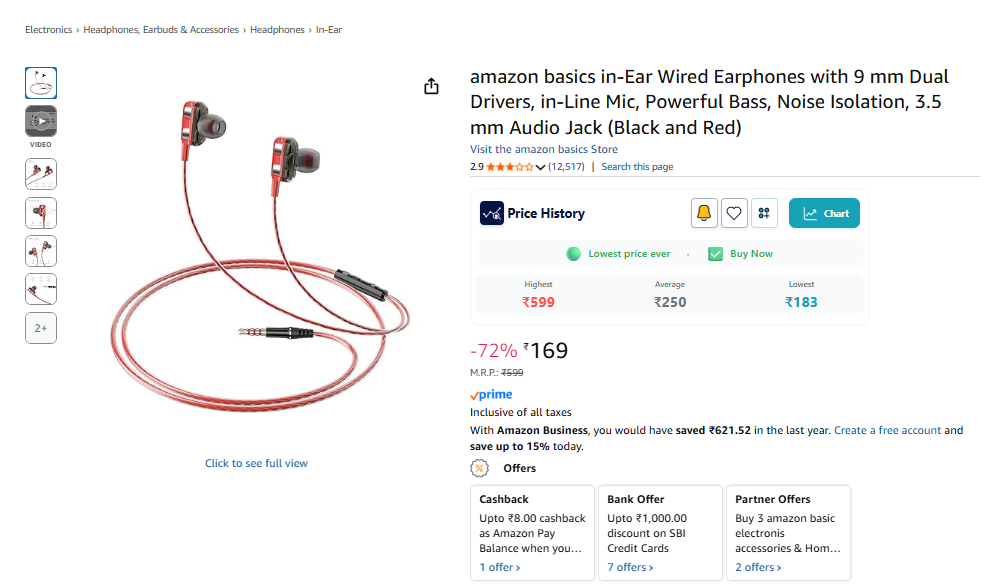This screenshot has width=996, height=585.
Task: Click the Lowest price ever green indicator
Action: (x=574, y=254)
